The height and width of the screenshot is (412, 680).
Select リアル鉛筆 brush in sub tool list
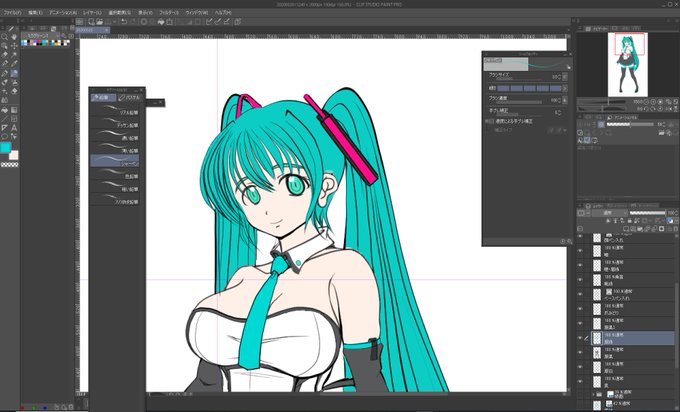(114, 109)
